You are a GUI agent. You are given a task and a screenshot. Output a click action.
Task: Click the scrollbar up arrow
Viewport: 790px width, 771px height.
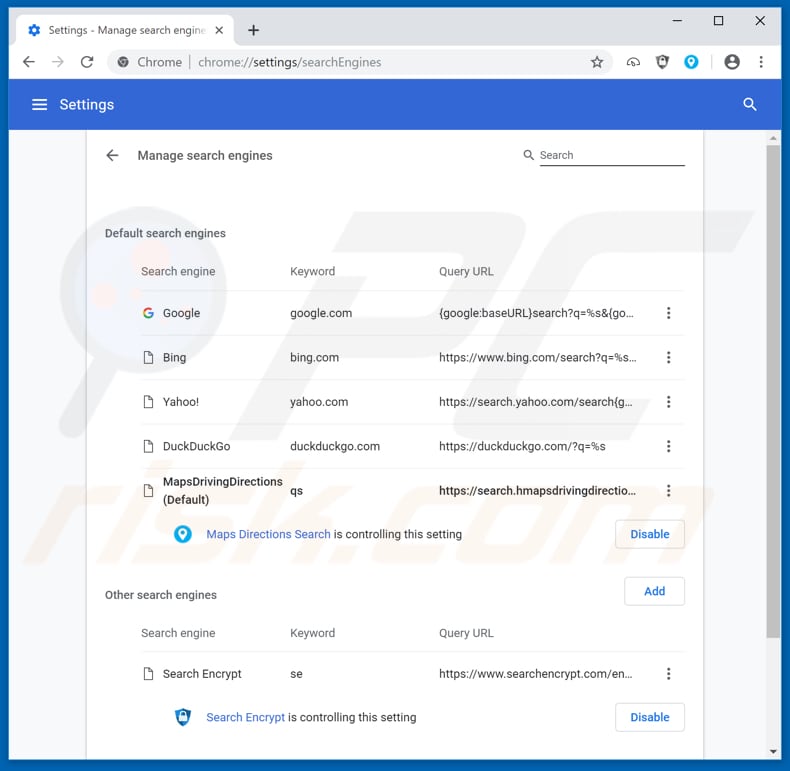tap(773, 138)
